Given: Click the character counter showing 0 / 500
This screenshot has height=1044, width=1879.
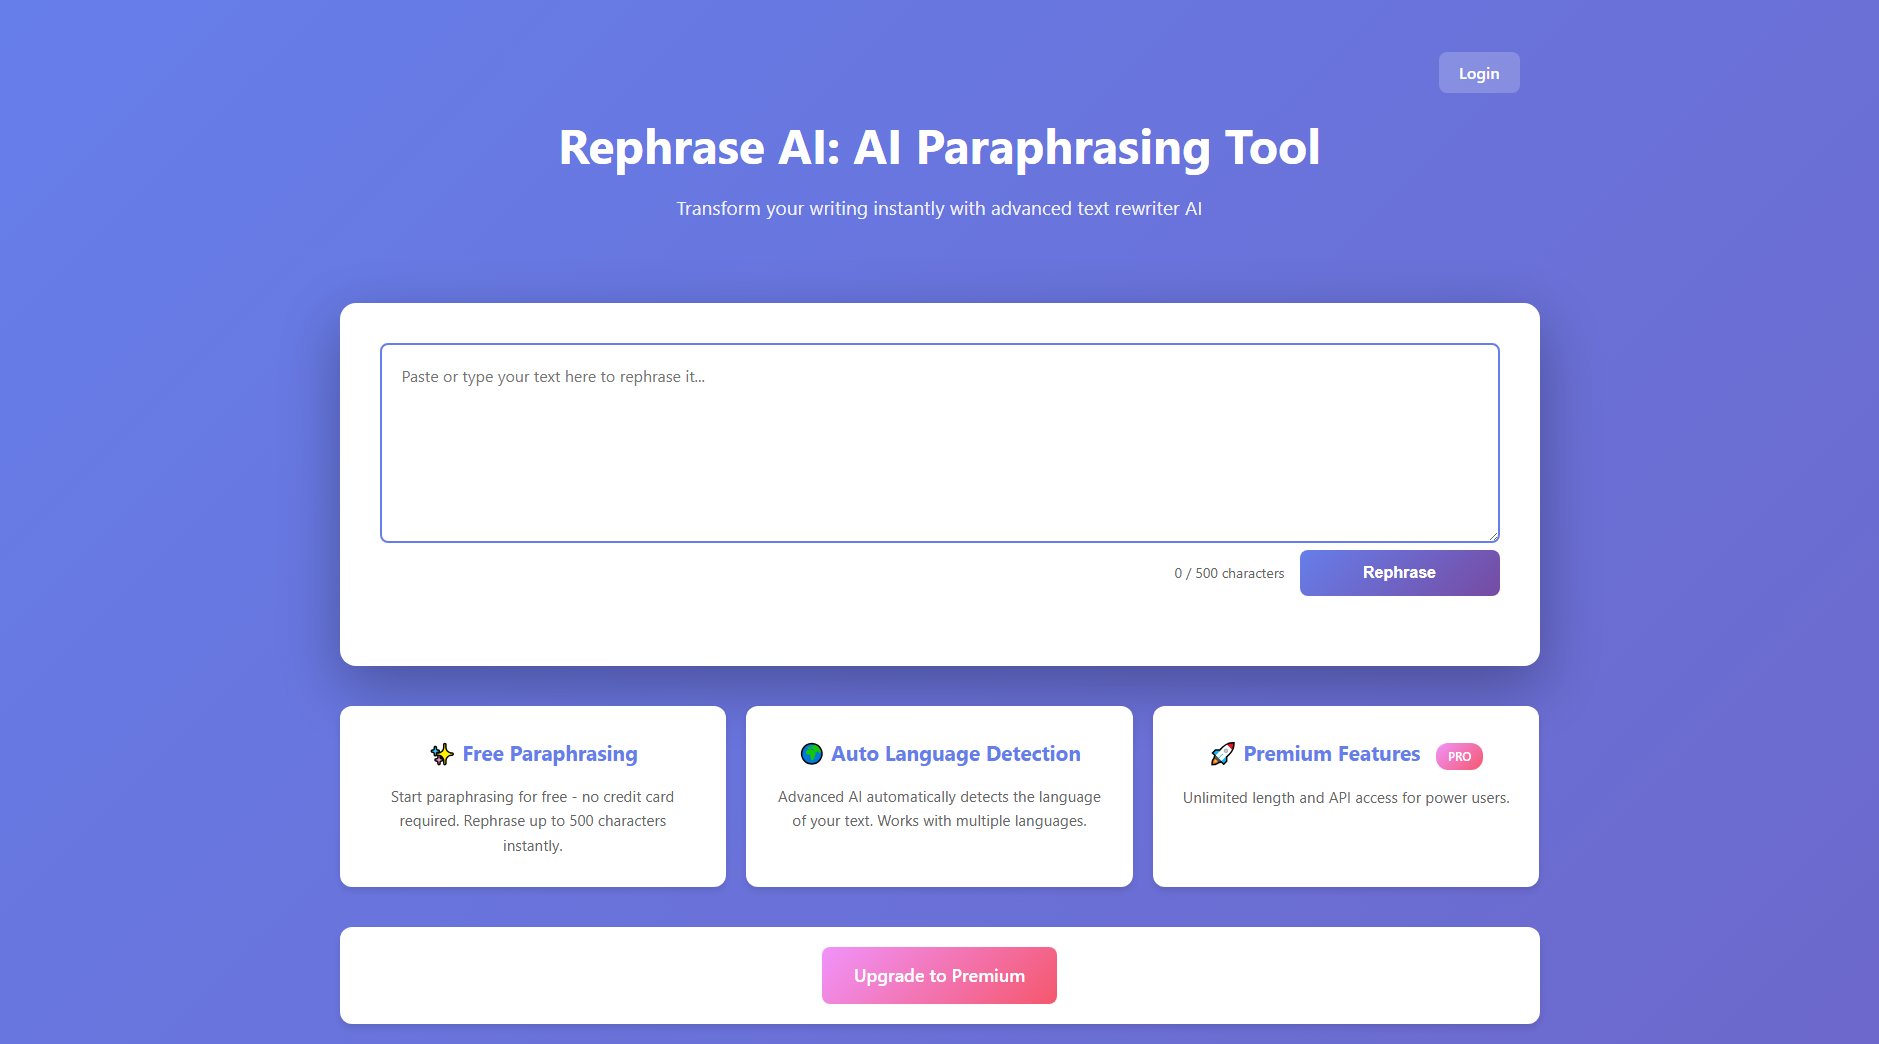Looking at the screenshot, I should [x=1228, y=573].
